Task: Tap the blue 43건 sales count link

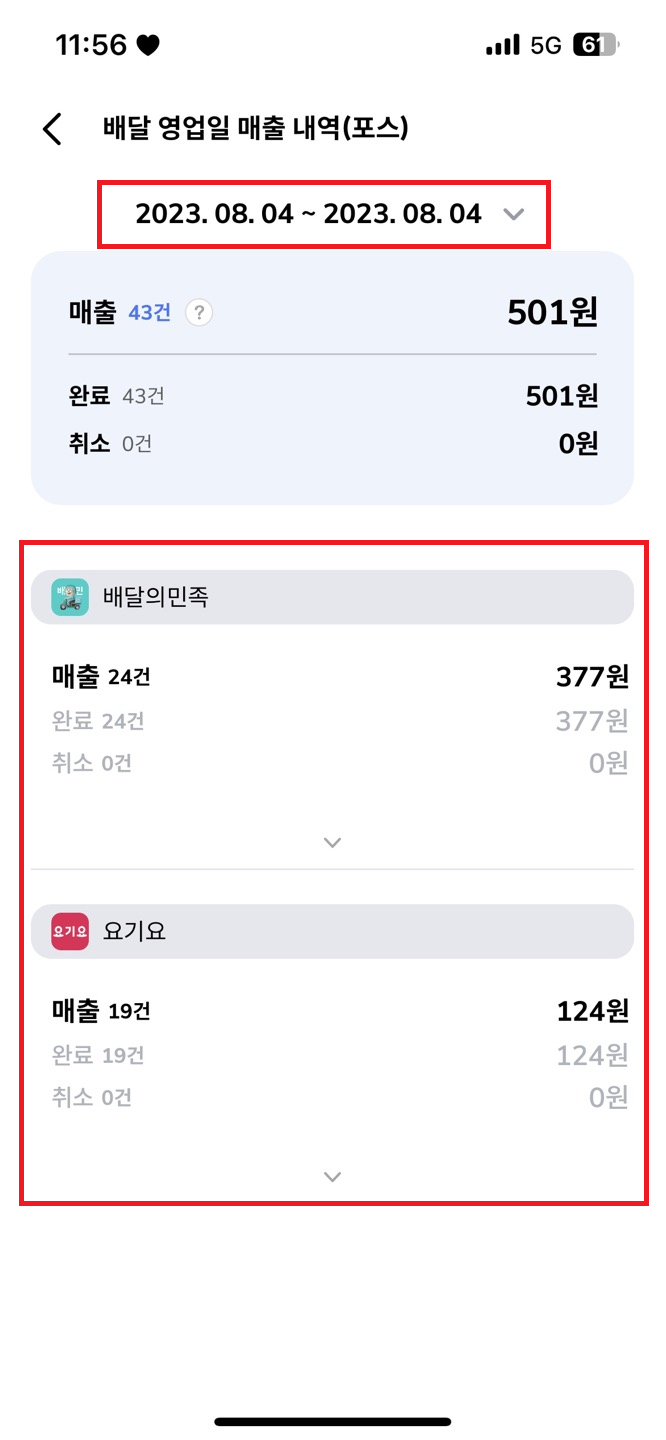Action: [150, 313]
